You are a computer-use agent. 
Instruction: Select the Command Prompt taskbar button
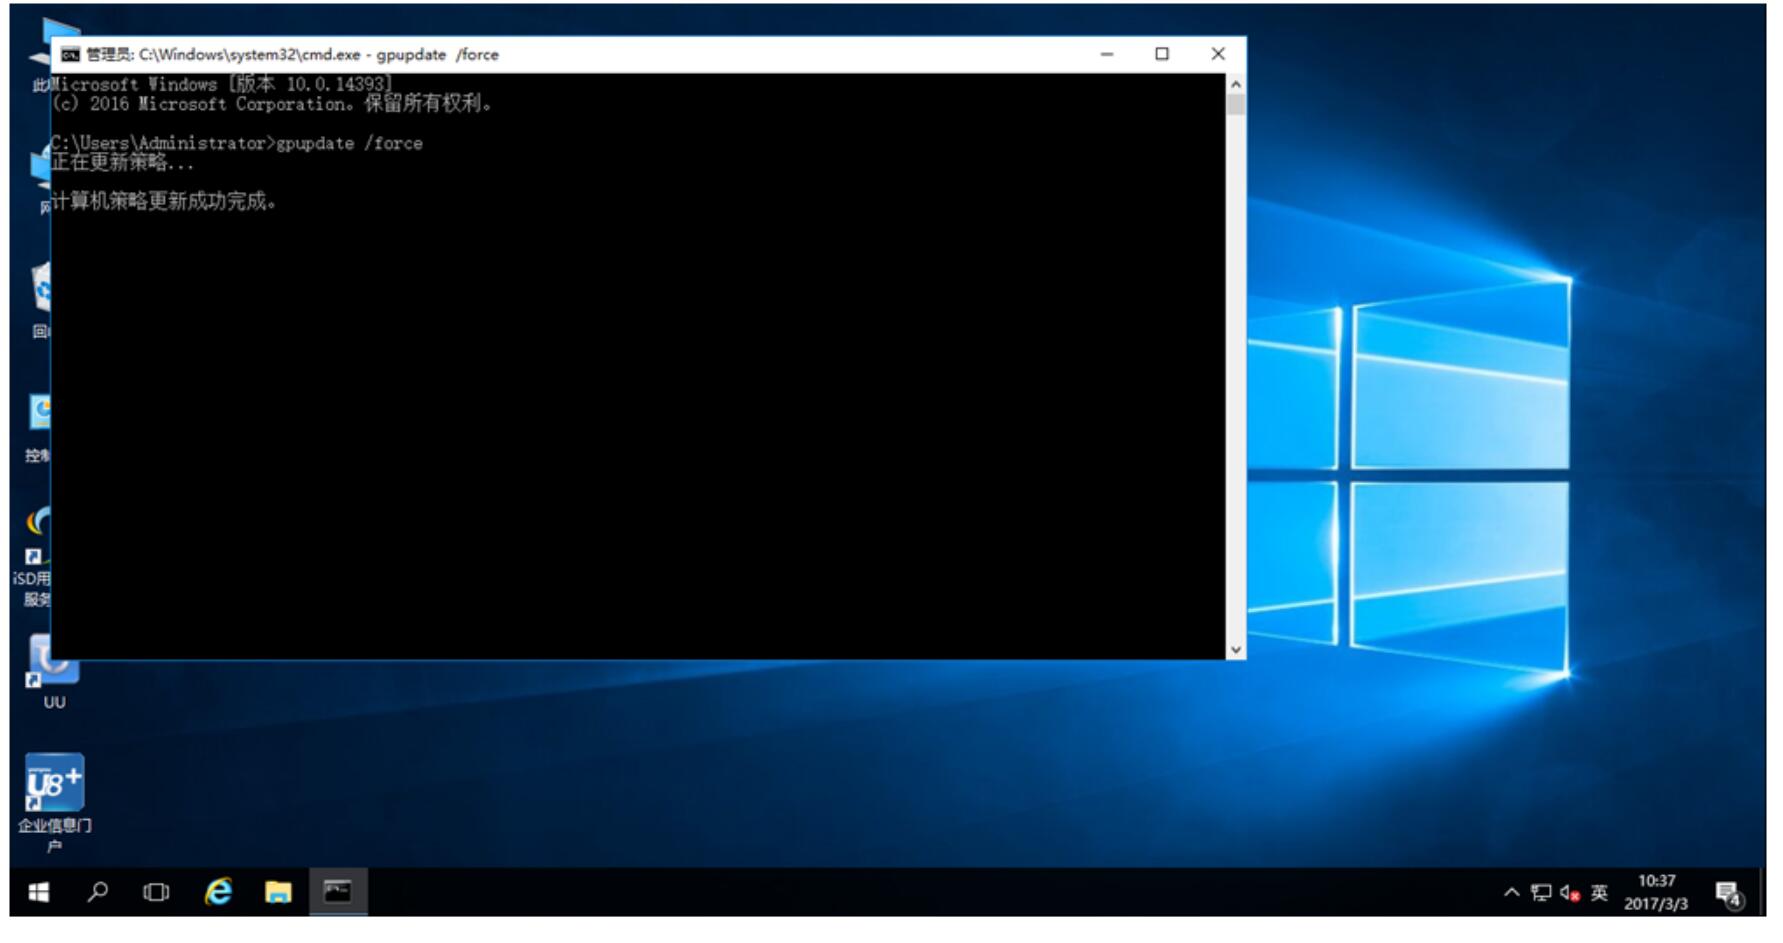338,892
